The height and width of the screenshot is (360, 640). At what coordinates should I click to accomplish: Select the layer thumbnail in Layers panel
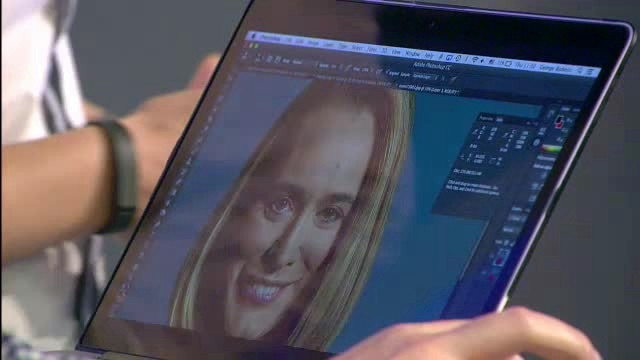point(501,258)
